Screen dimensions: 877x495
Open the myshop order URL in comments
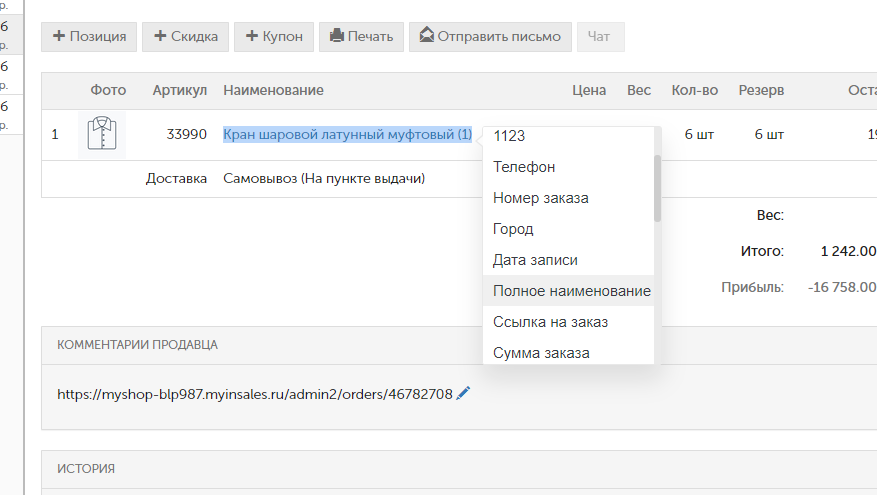[x=254, y=394]
